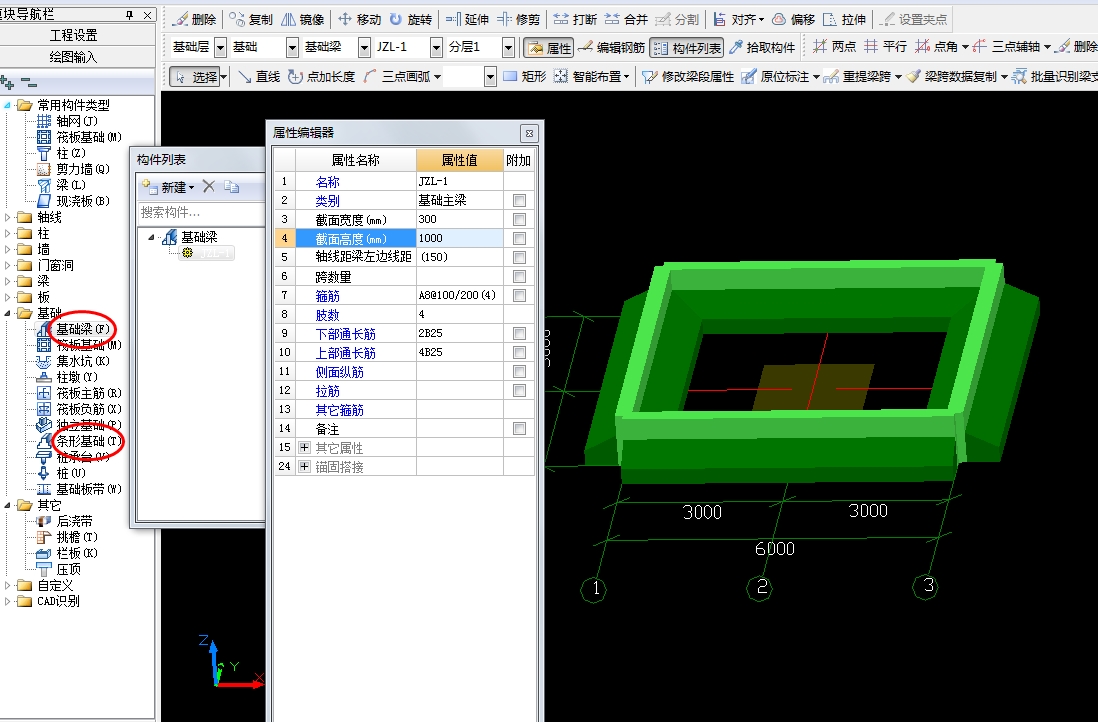This screenshot has height=722, width=1098.
Task: Select the 偏移 offset tool
Action: 794,20
